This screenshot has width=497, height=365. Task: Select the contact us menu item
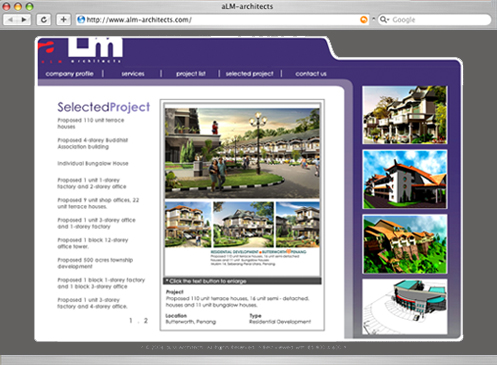pos(311,74)
